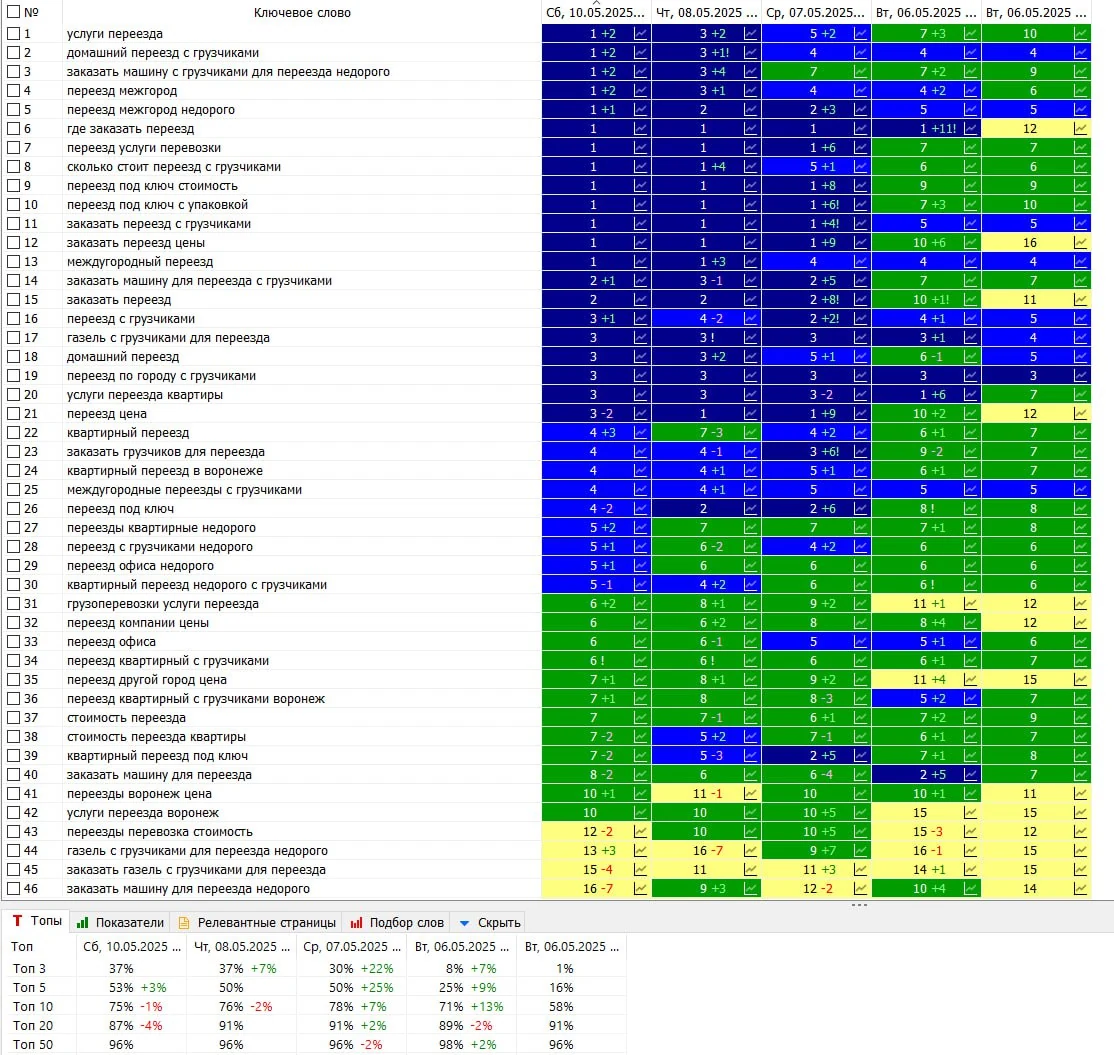Open chart icon for 'домашний переезд' under Чт, 08.05.2025

[750, 357]
